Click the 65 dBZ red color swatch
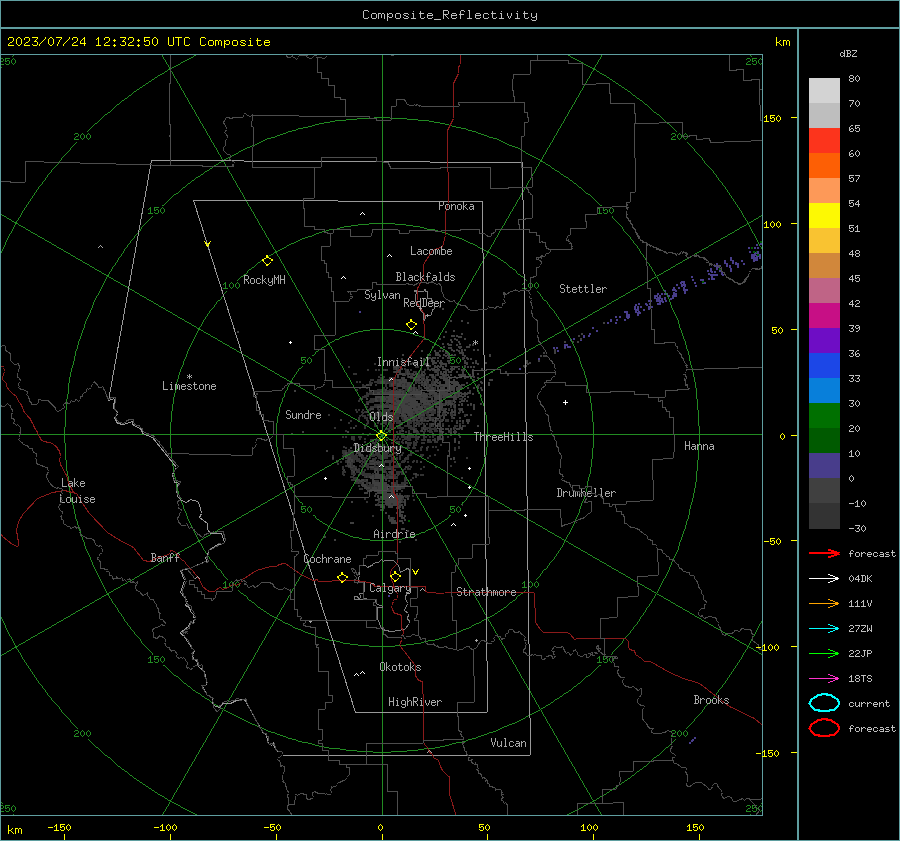Viewport: 900px width, 841px height. click(x=824, y=141)
